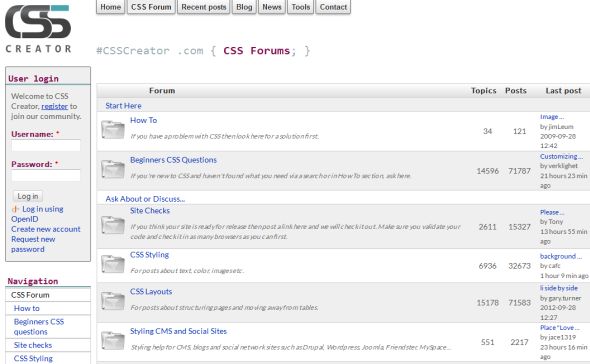The image size is (590, 364).
Task: Click the Request new password link
Action: (33, 244)
